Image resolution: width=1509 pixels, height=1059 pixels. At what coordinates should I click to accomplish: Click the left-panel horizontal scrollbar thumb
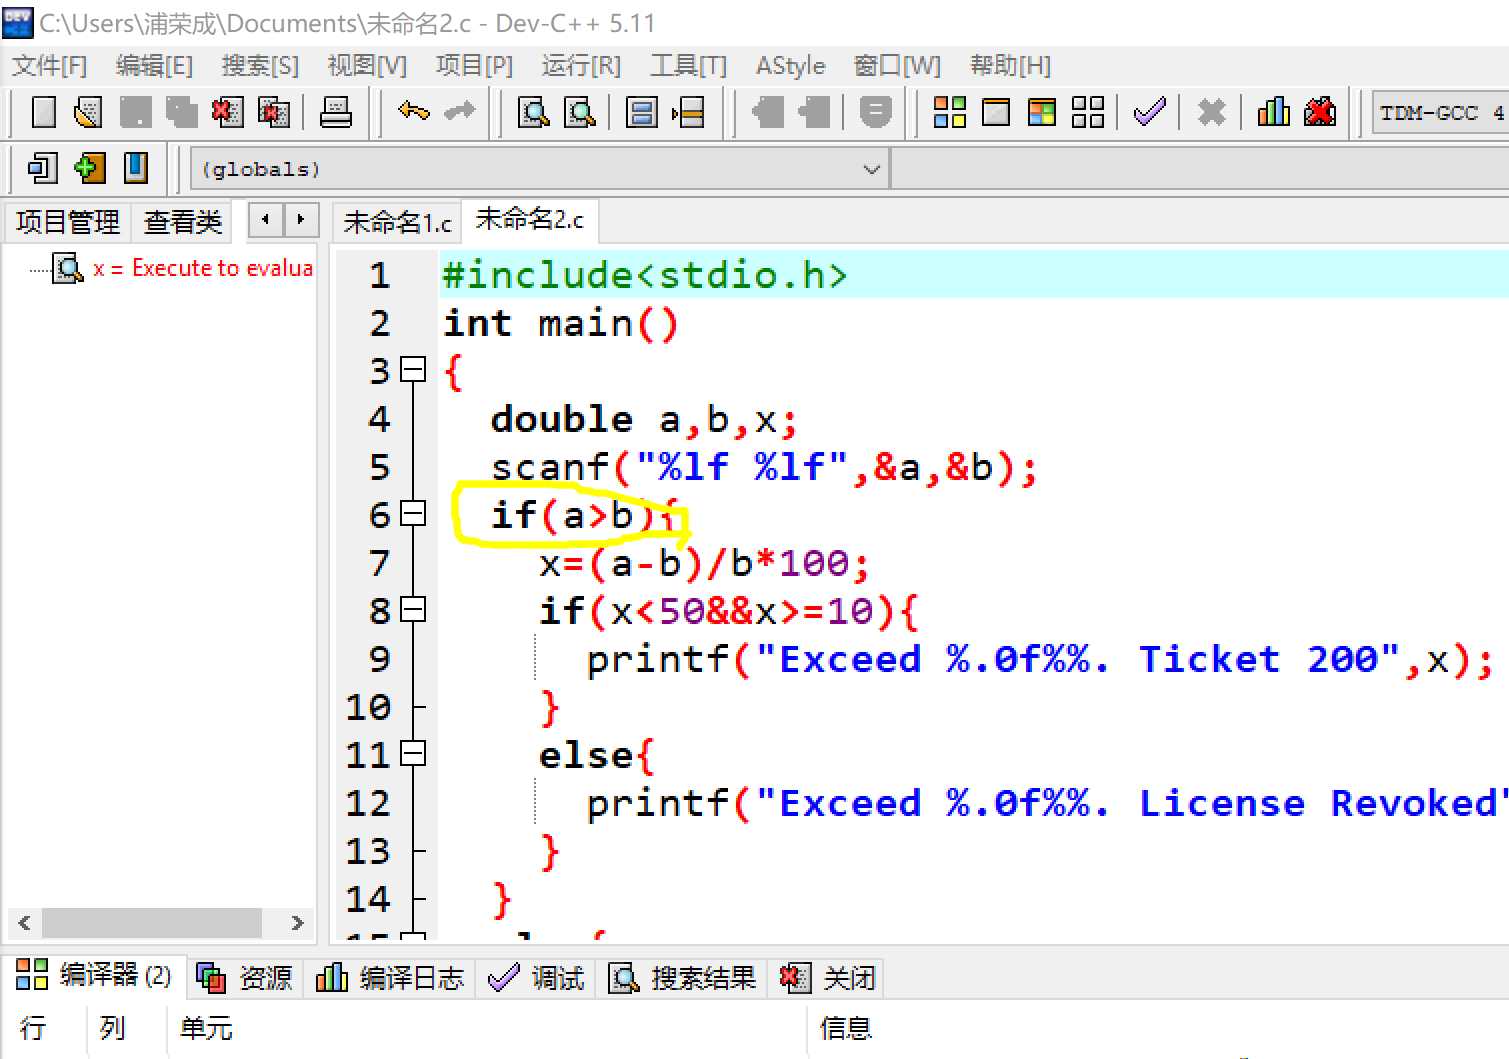pyautogui.click(x=152, y=923)
